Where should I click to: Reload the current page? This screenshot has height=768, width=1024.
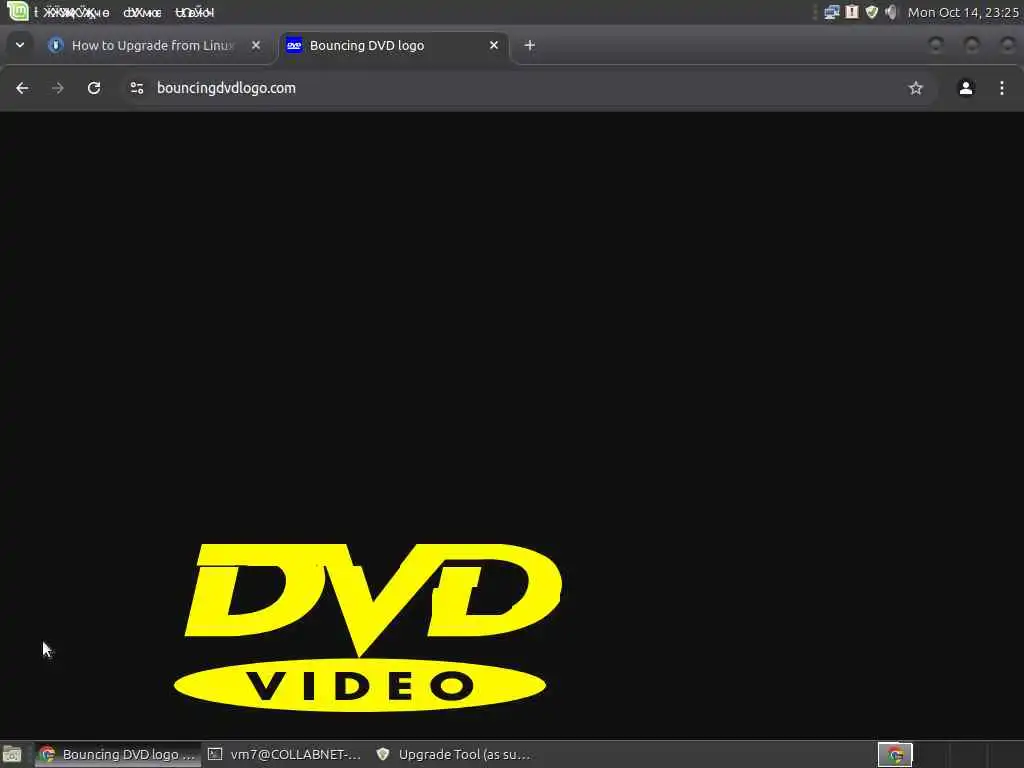tap(94, 88)
